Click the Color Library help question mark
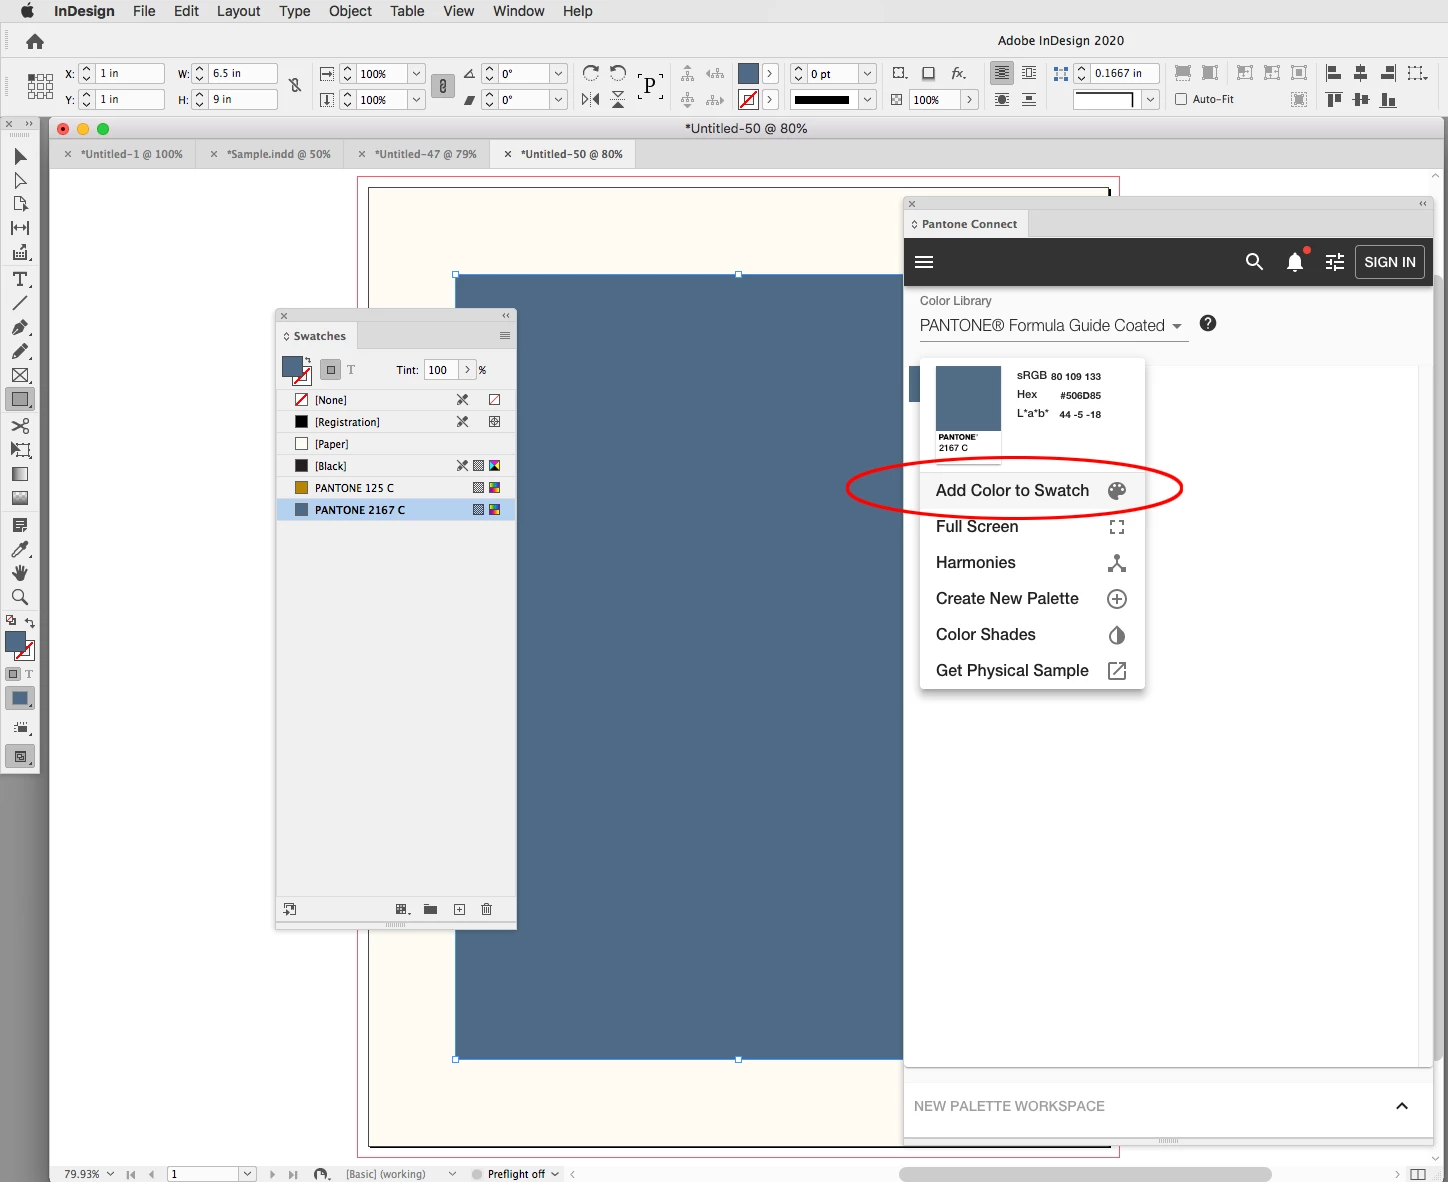 [1208, 323]
